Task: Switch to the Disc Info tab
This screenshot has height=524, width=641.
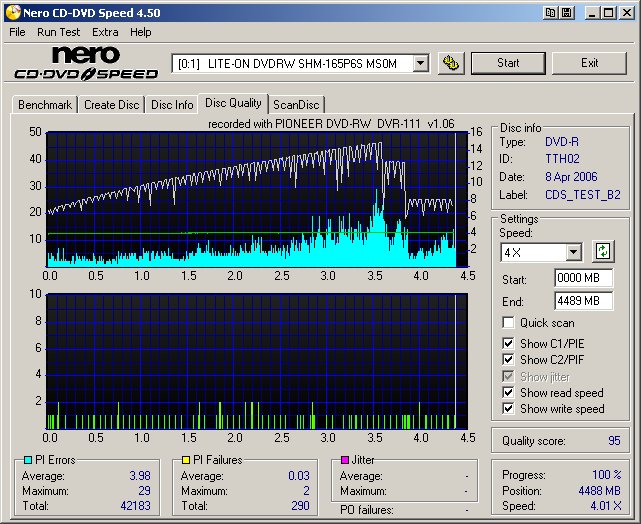Action: (172, 105)
